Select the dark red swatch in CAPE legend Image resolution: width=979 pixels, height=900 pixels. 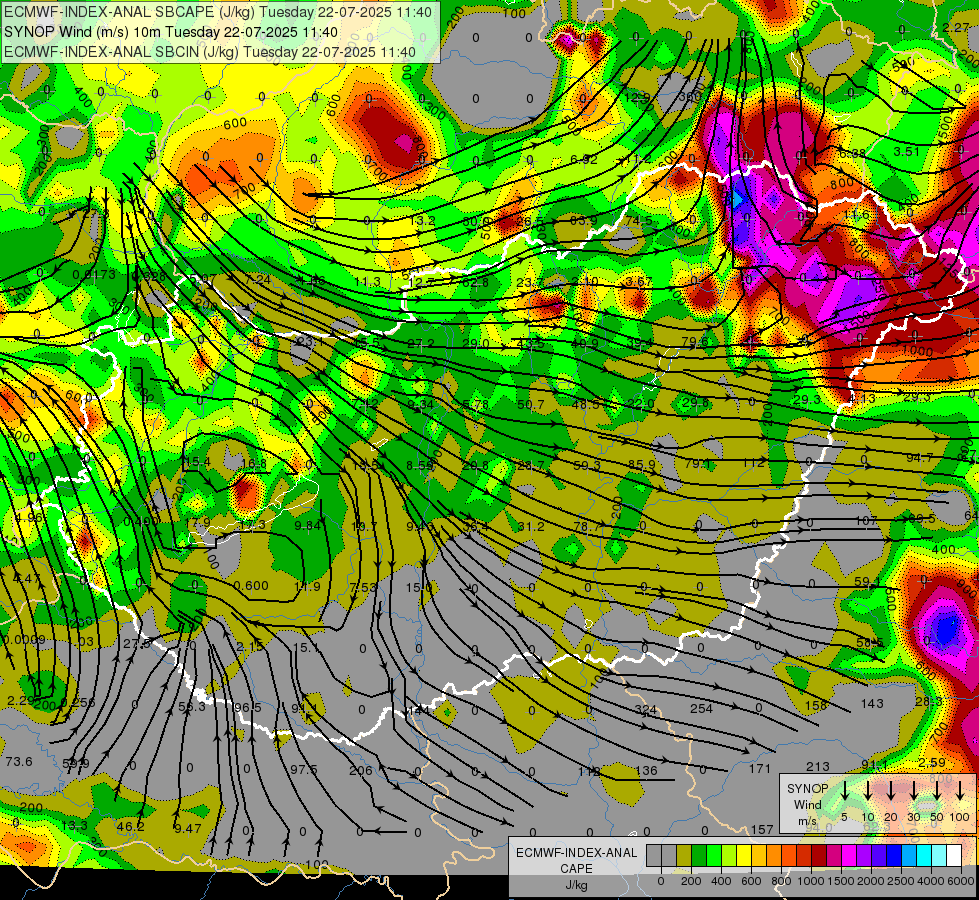[x=819, y=855]
